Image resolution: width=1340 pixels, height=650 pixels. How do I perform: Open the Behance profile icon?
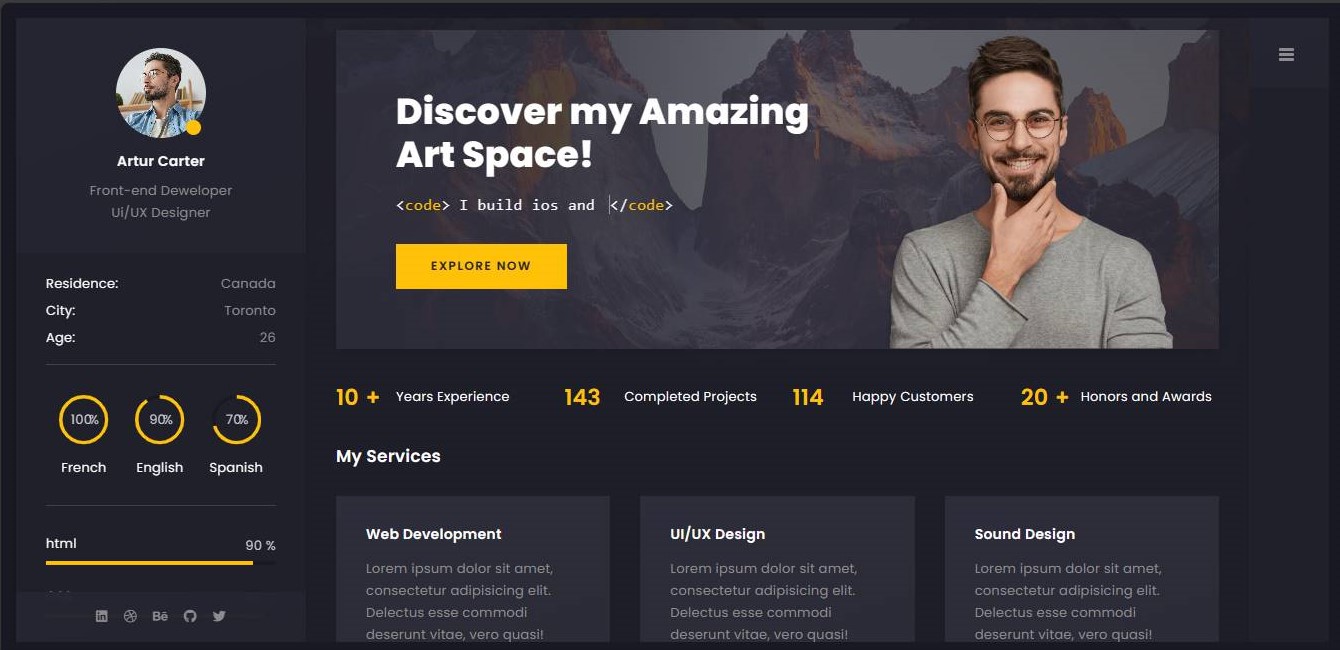click(160, 616)
